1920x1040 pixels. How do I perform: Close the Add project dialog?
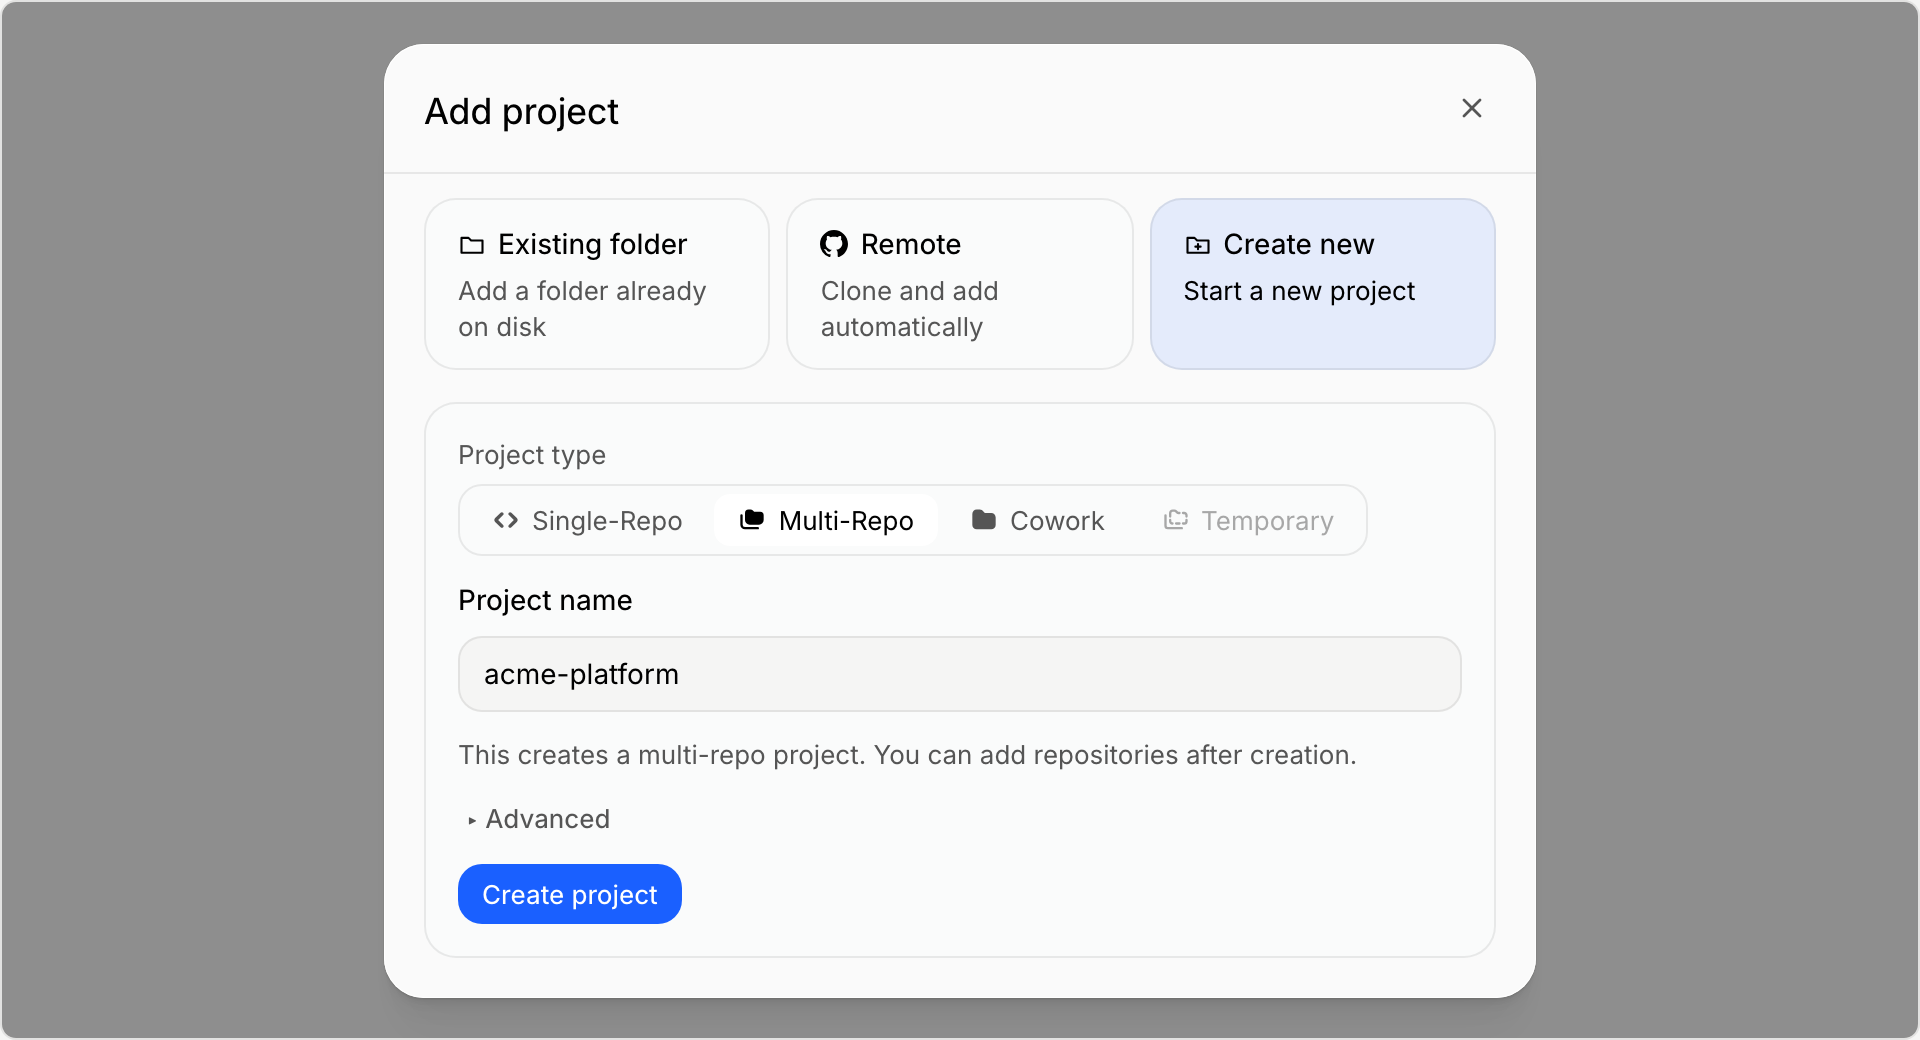pyautogui.click(x=1471, y=108)
